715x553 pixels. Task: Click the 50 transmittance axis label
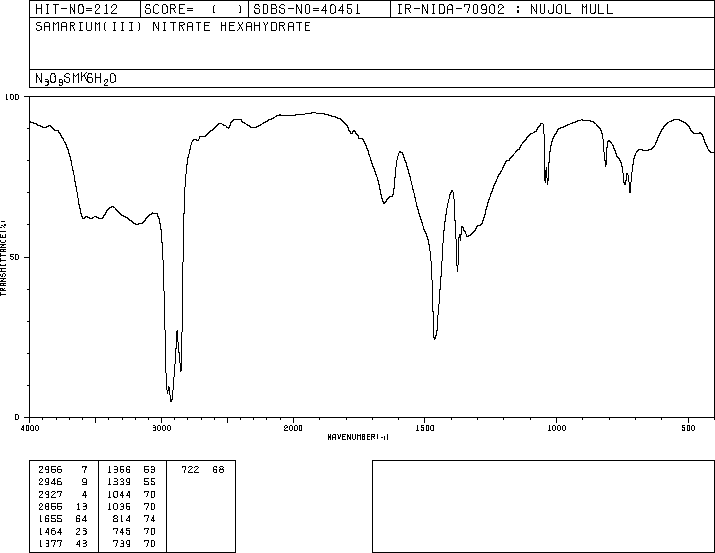tap(15, 257)
